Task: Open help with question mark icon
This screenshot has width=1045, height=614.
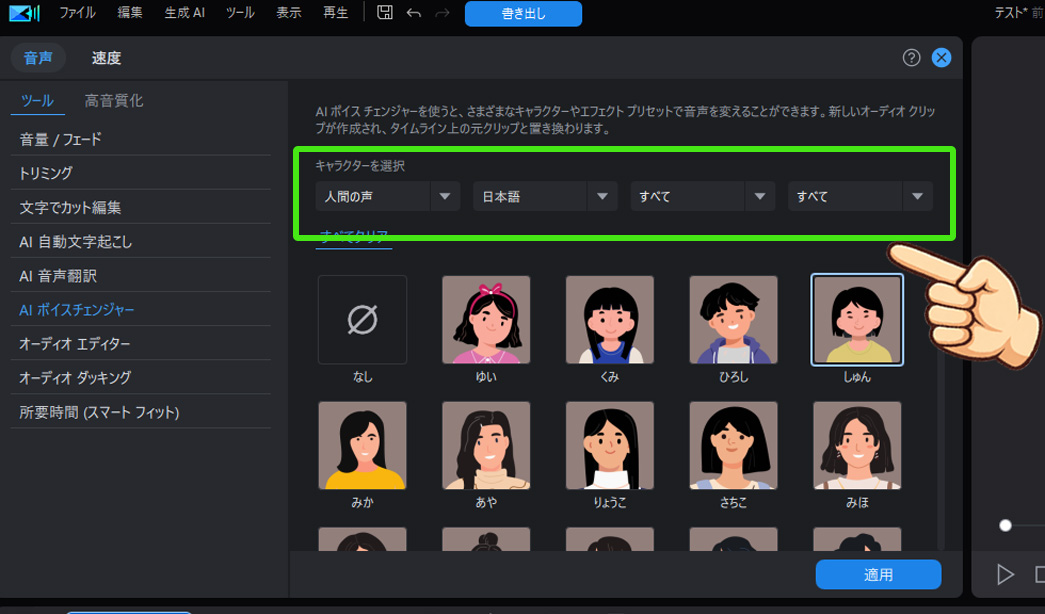Action: (911, 58)
